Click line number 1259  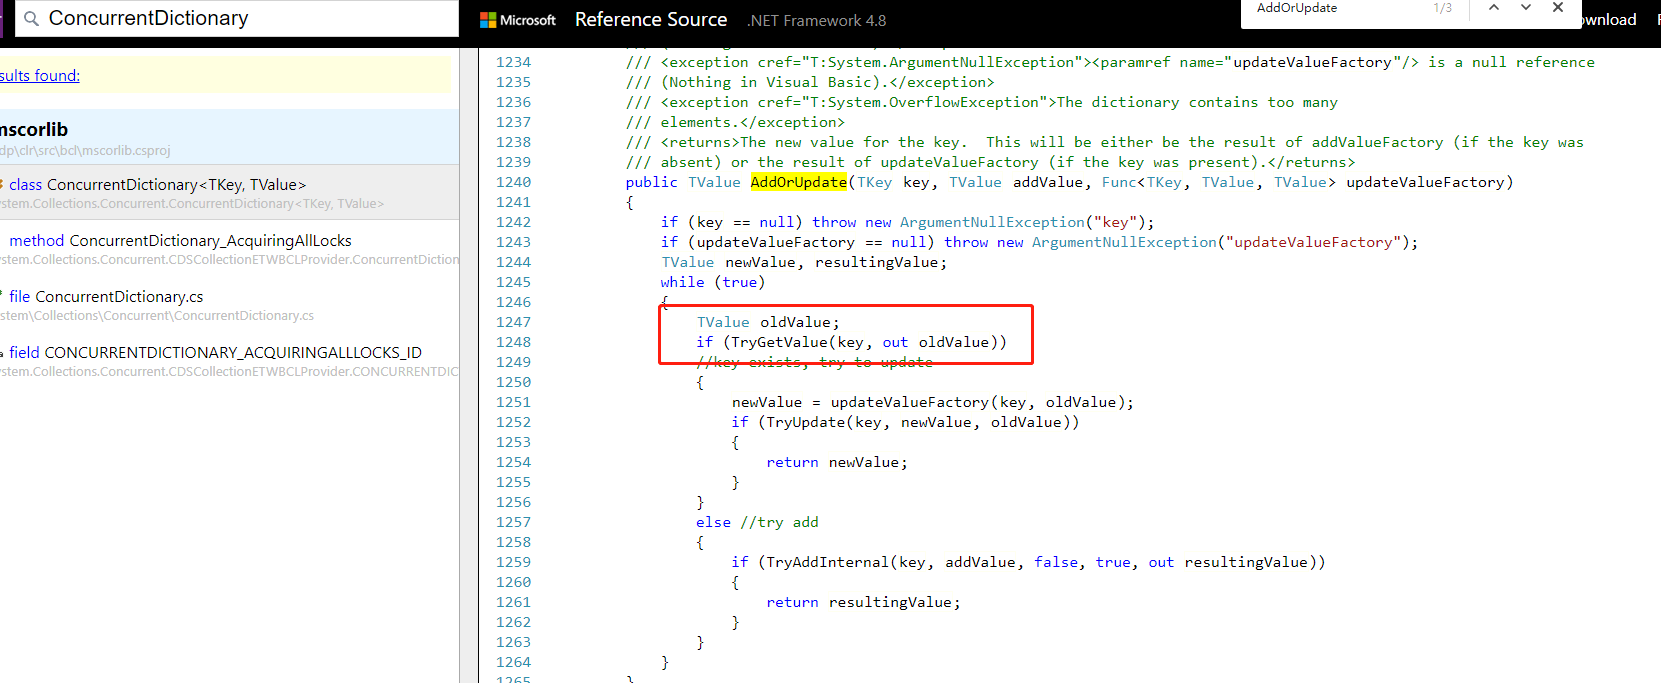513,562
